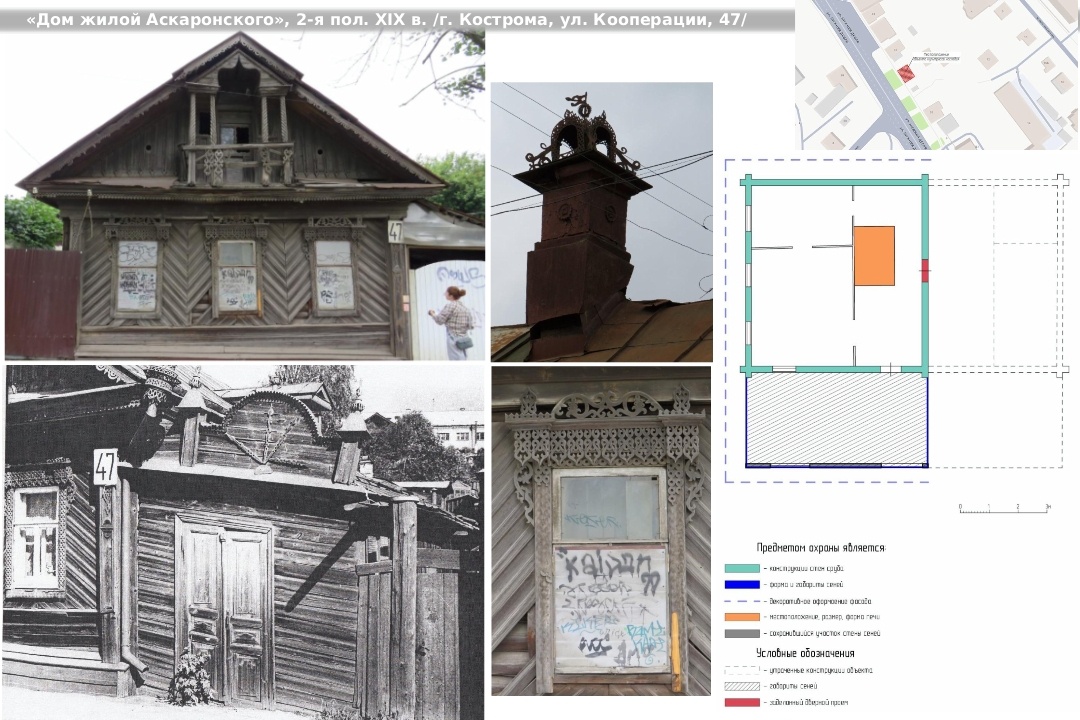
Task: Click the blue swatch for форма и габариты сеней
Action: point(742,585)
